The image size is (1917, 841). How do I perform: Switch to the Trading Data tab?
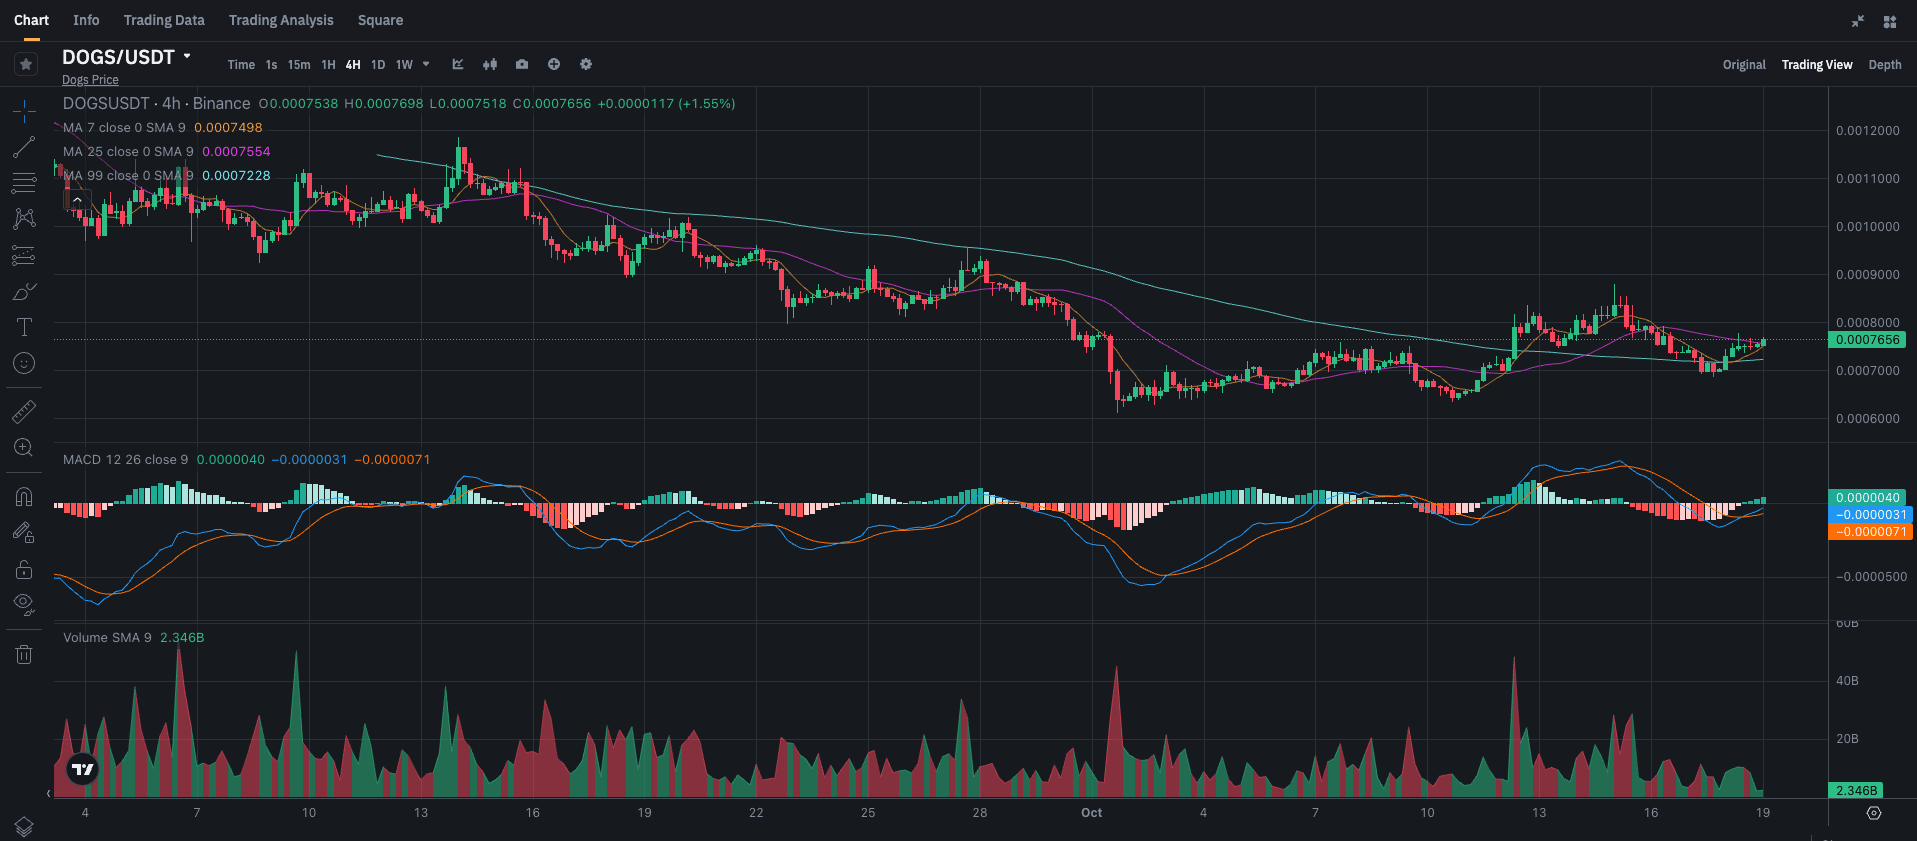click(x=164, y=20)
